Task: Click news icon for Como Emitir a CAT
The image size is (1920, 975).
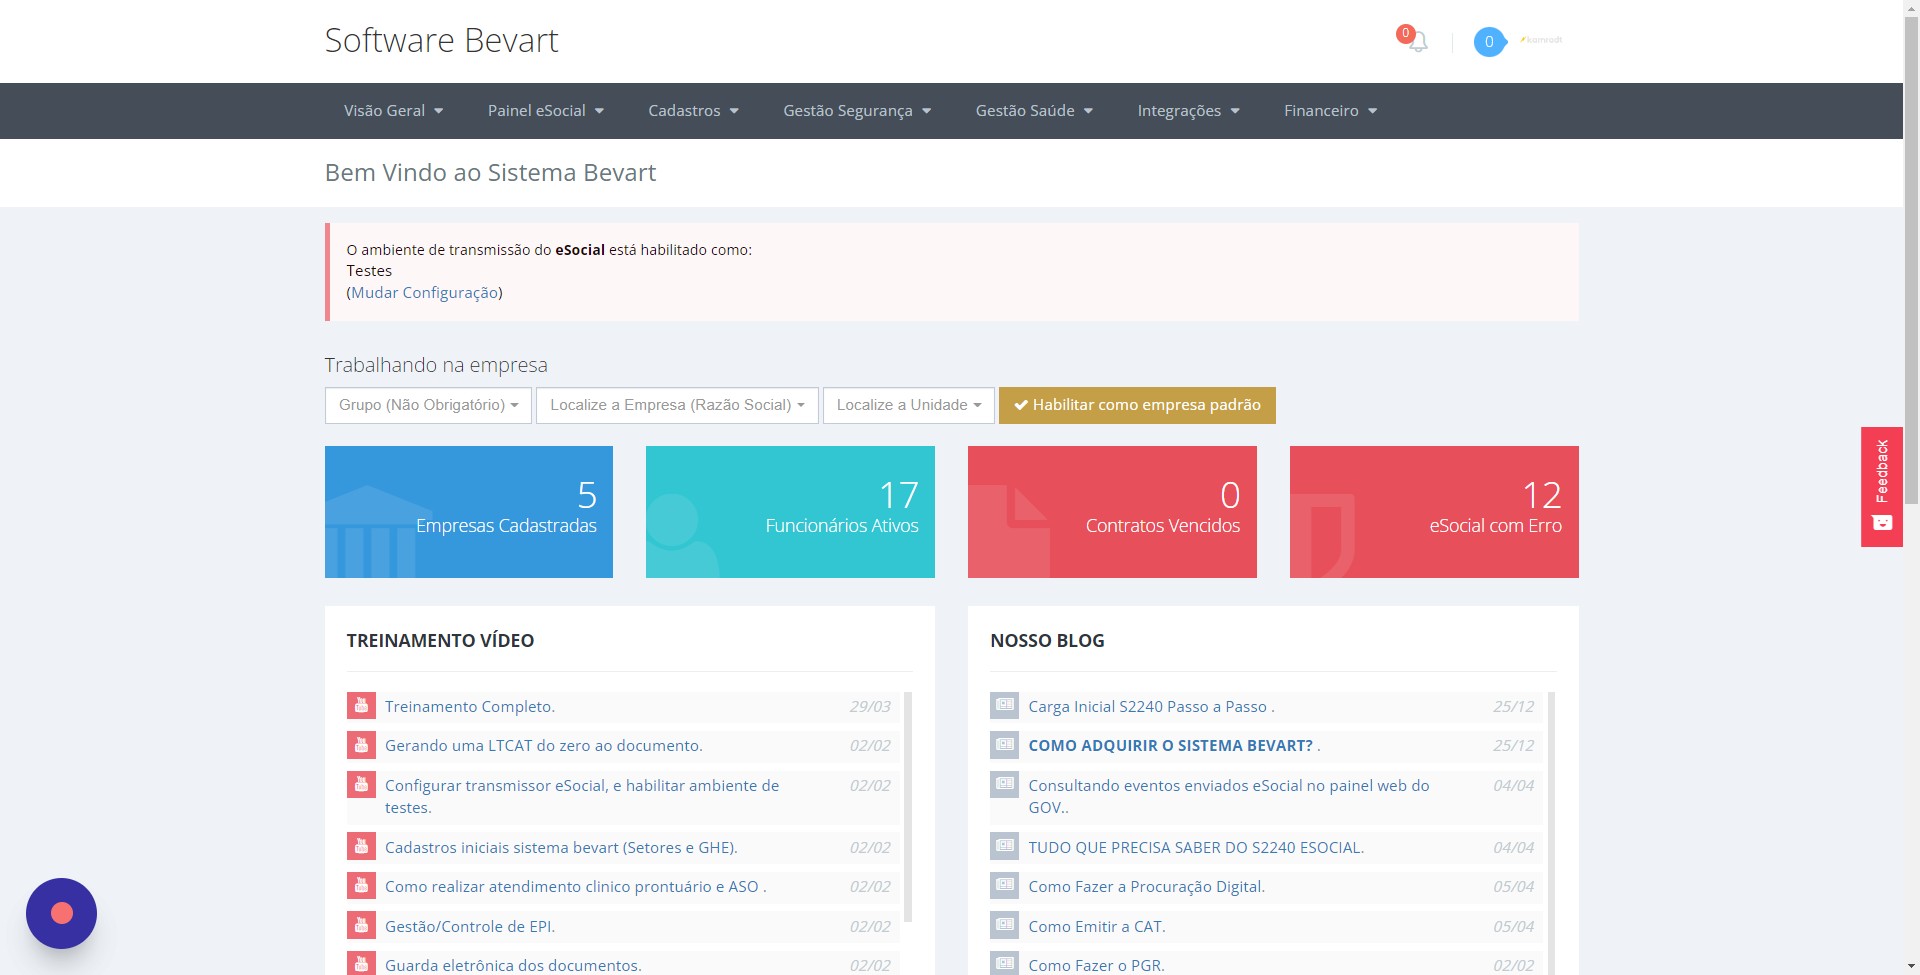Action: tap(1004, 926)
